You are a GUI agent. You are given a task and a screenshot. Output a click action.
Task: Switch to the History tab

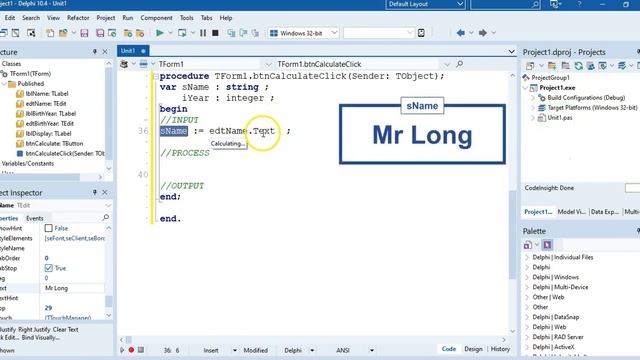coord(500,349)
